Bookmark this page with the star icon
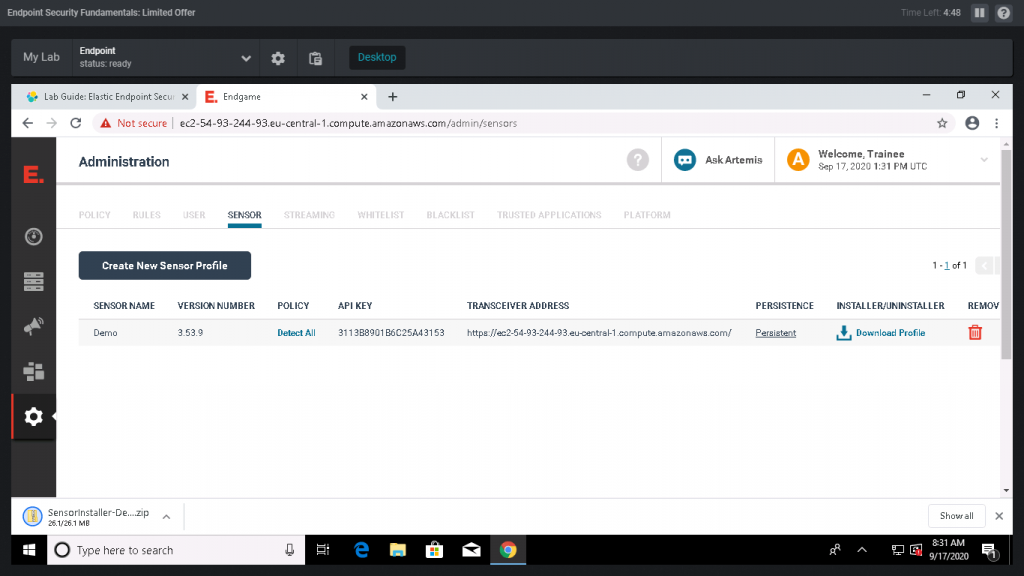 pos(942,123)
